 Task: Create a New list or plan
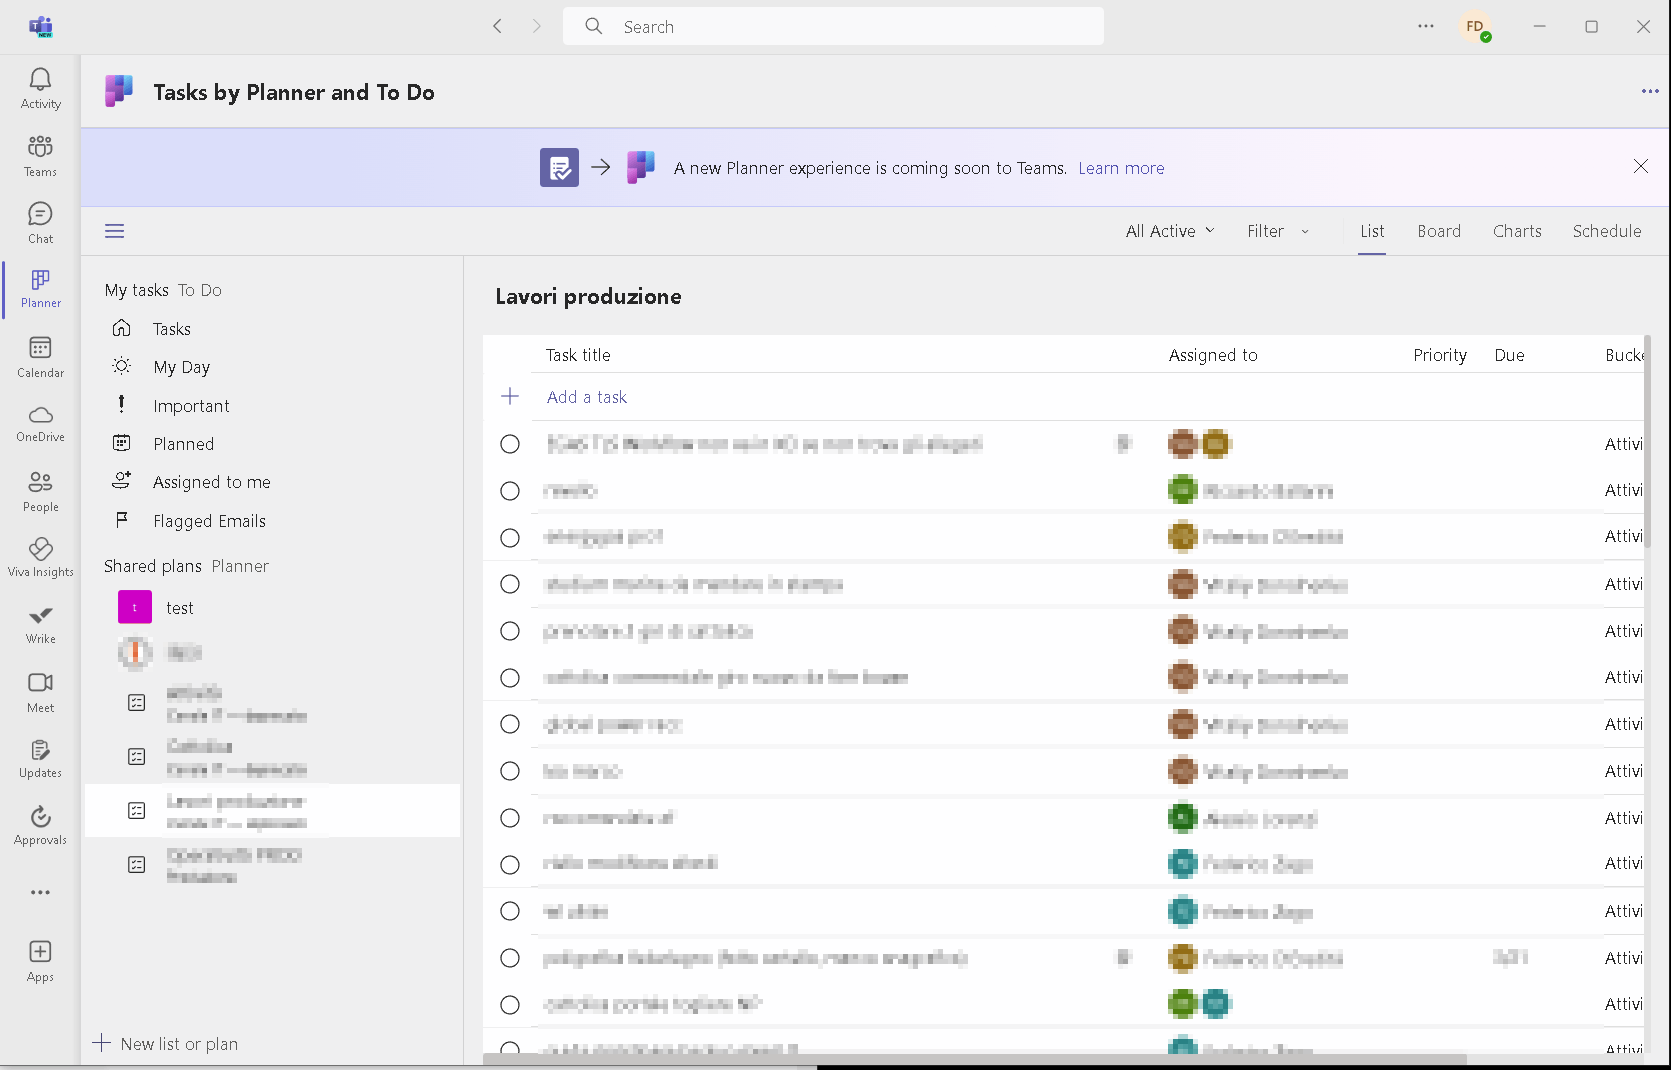(166, 1044)
